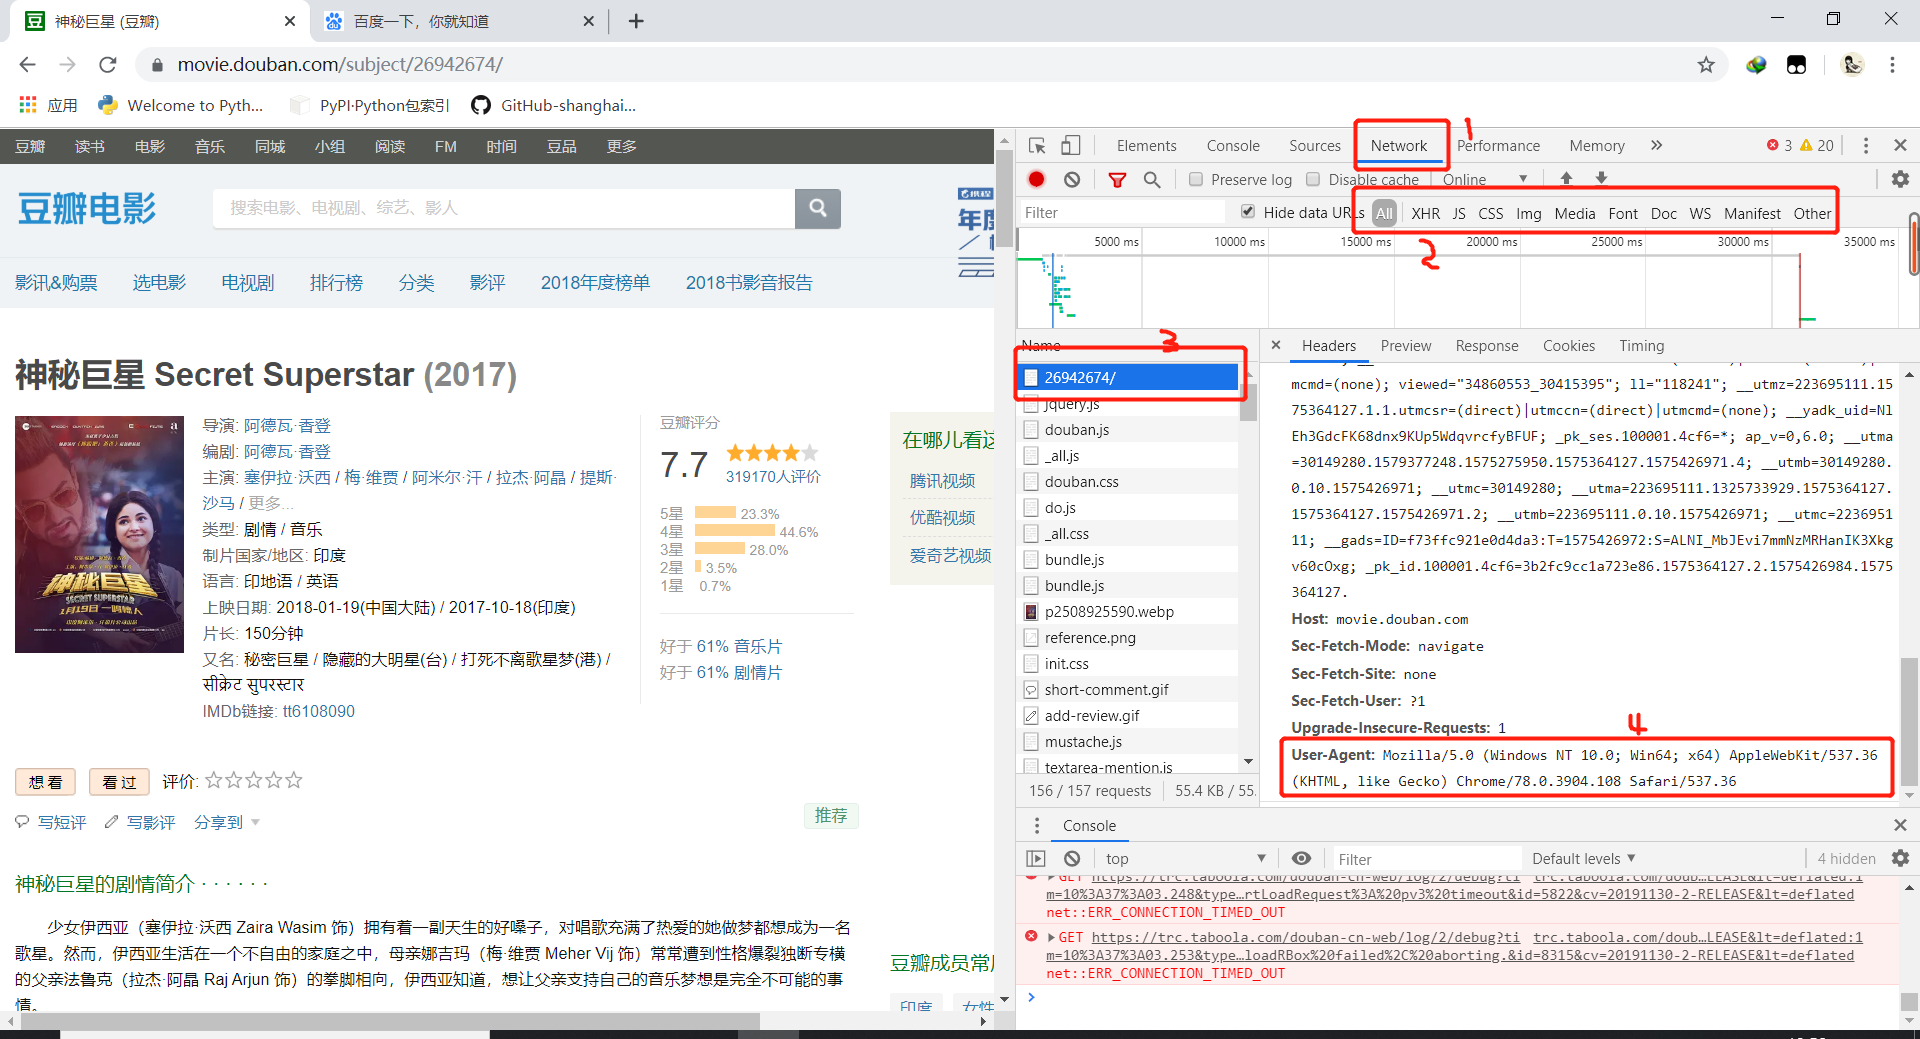Open the Default levels dropdown
1920x1039 pixels.
[x=1583, y=858]
